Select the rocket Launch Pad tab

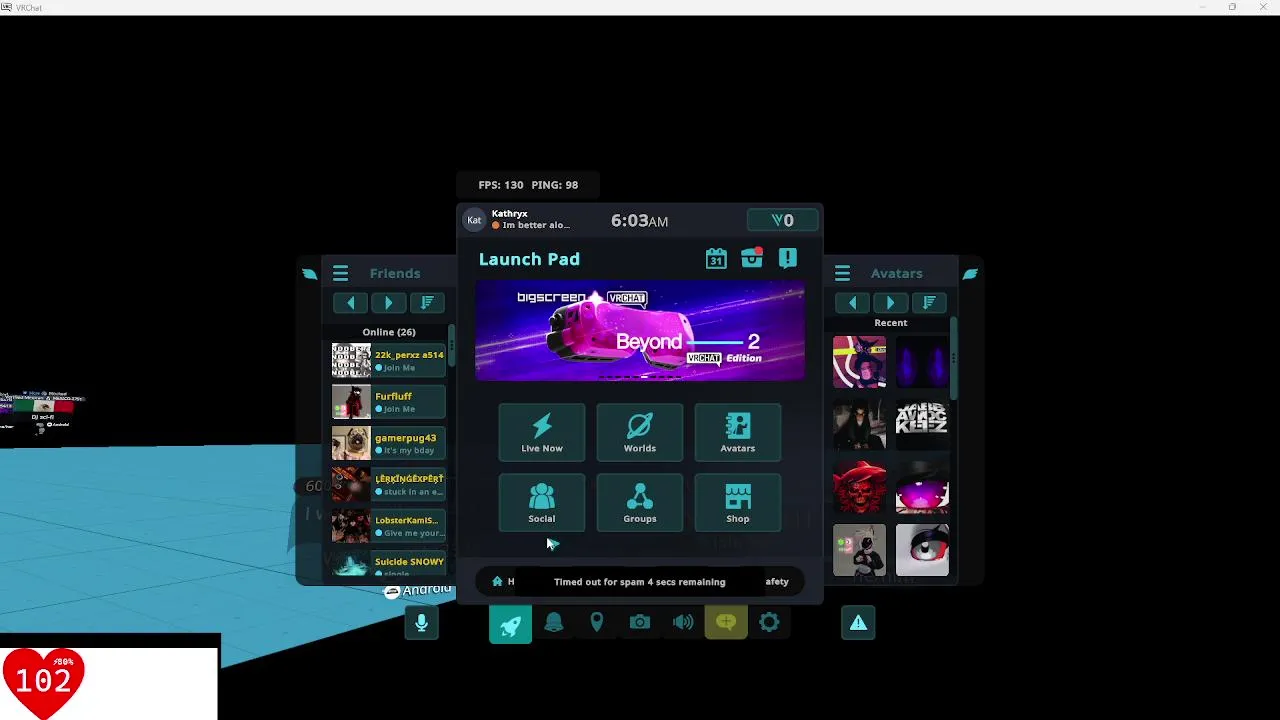tap(510, 624)
